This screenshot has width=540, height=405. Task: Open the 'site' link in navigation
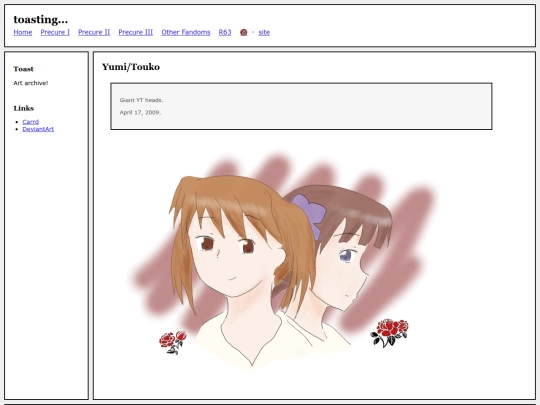point(264,32)
